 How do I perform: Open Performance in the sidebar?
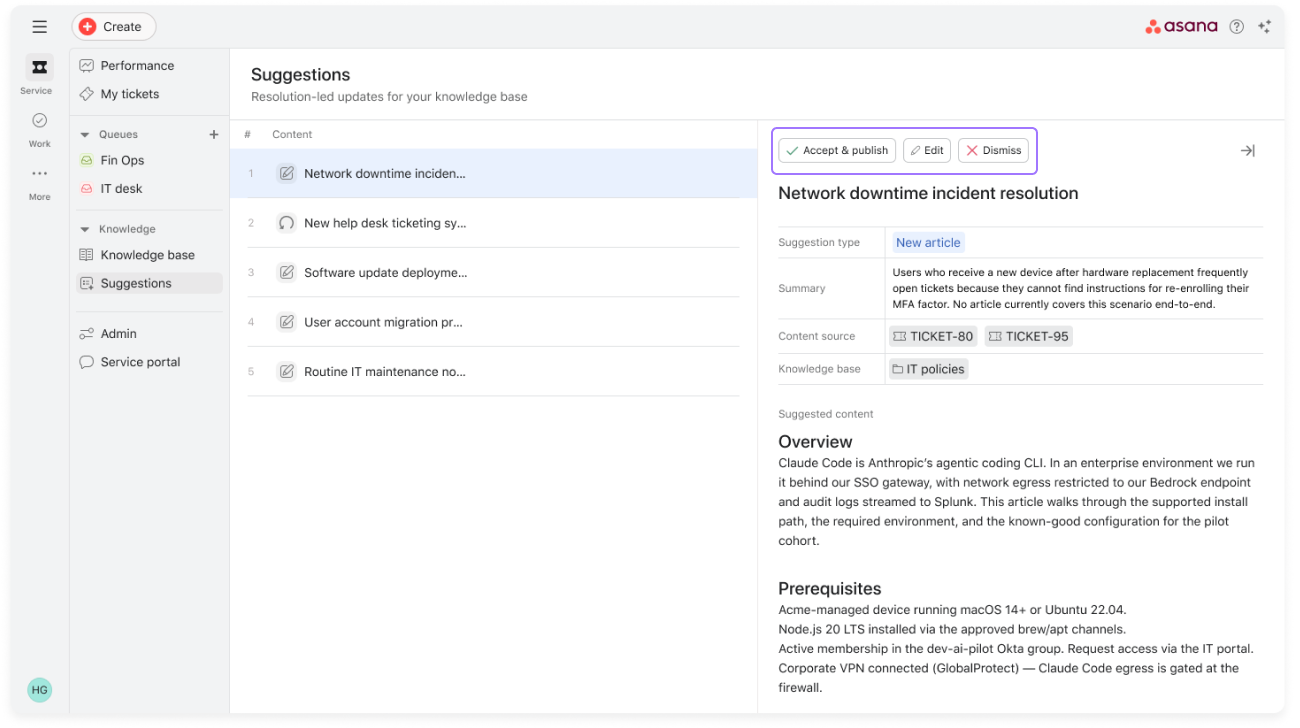(149, 66)
